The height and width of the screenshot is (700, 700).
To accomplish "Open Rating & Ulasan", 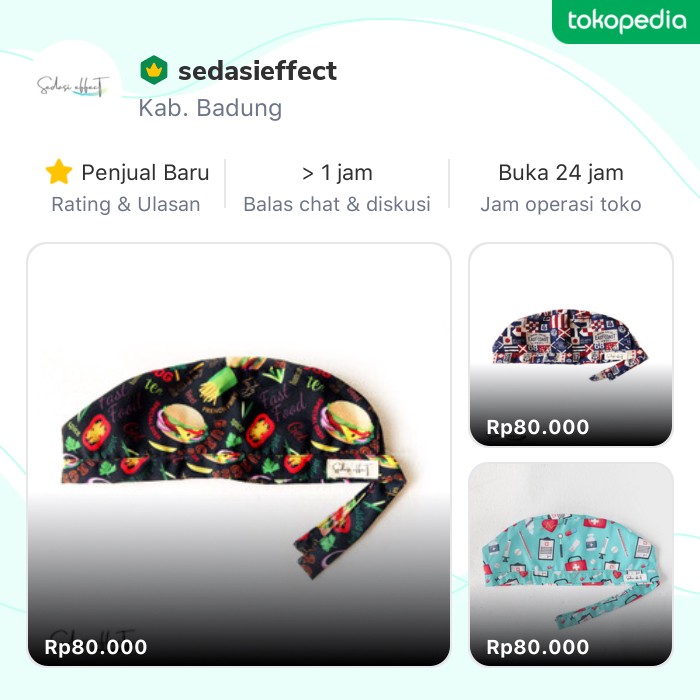I will (x=126, y=204).
